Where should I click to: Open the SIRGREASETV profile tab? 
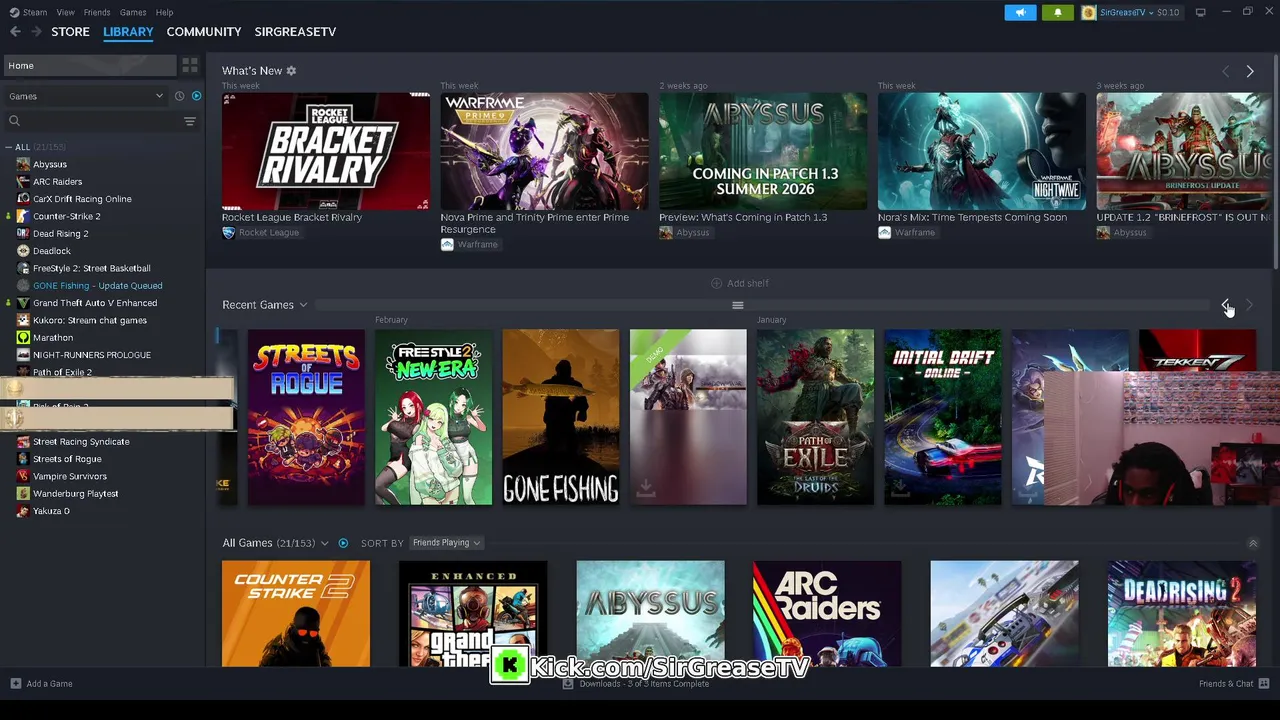click(x=295, y=32)
